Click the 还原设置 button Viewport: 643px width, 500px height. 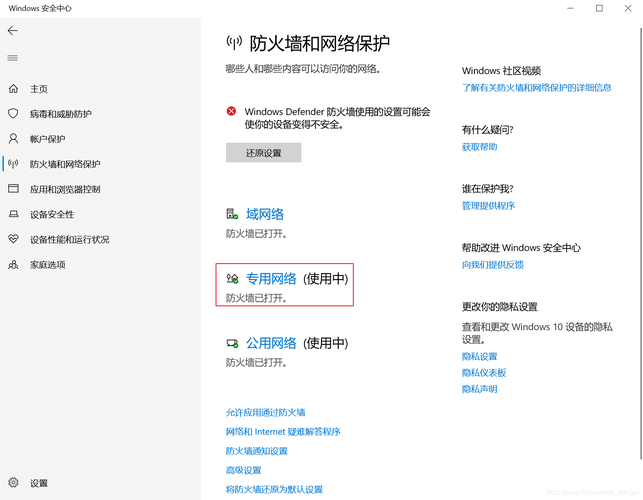[x=263, y=153]
